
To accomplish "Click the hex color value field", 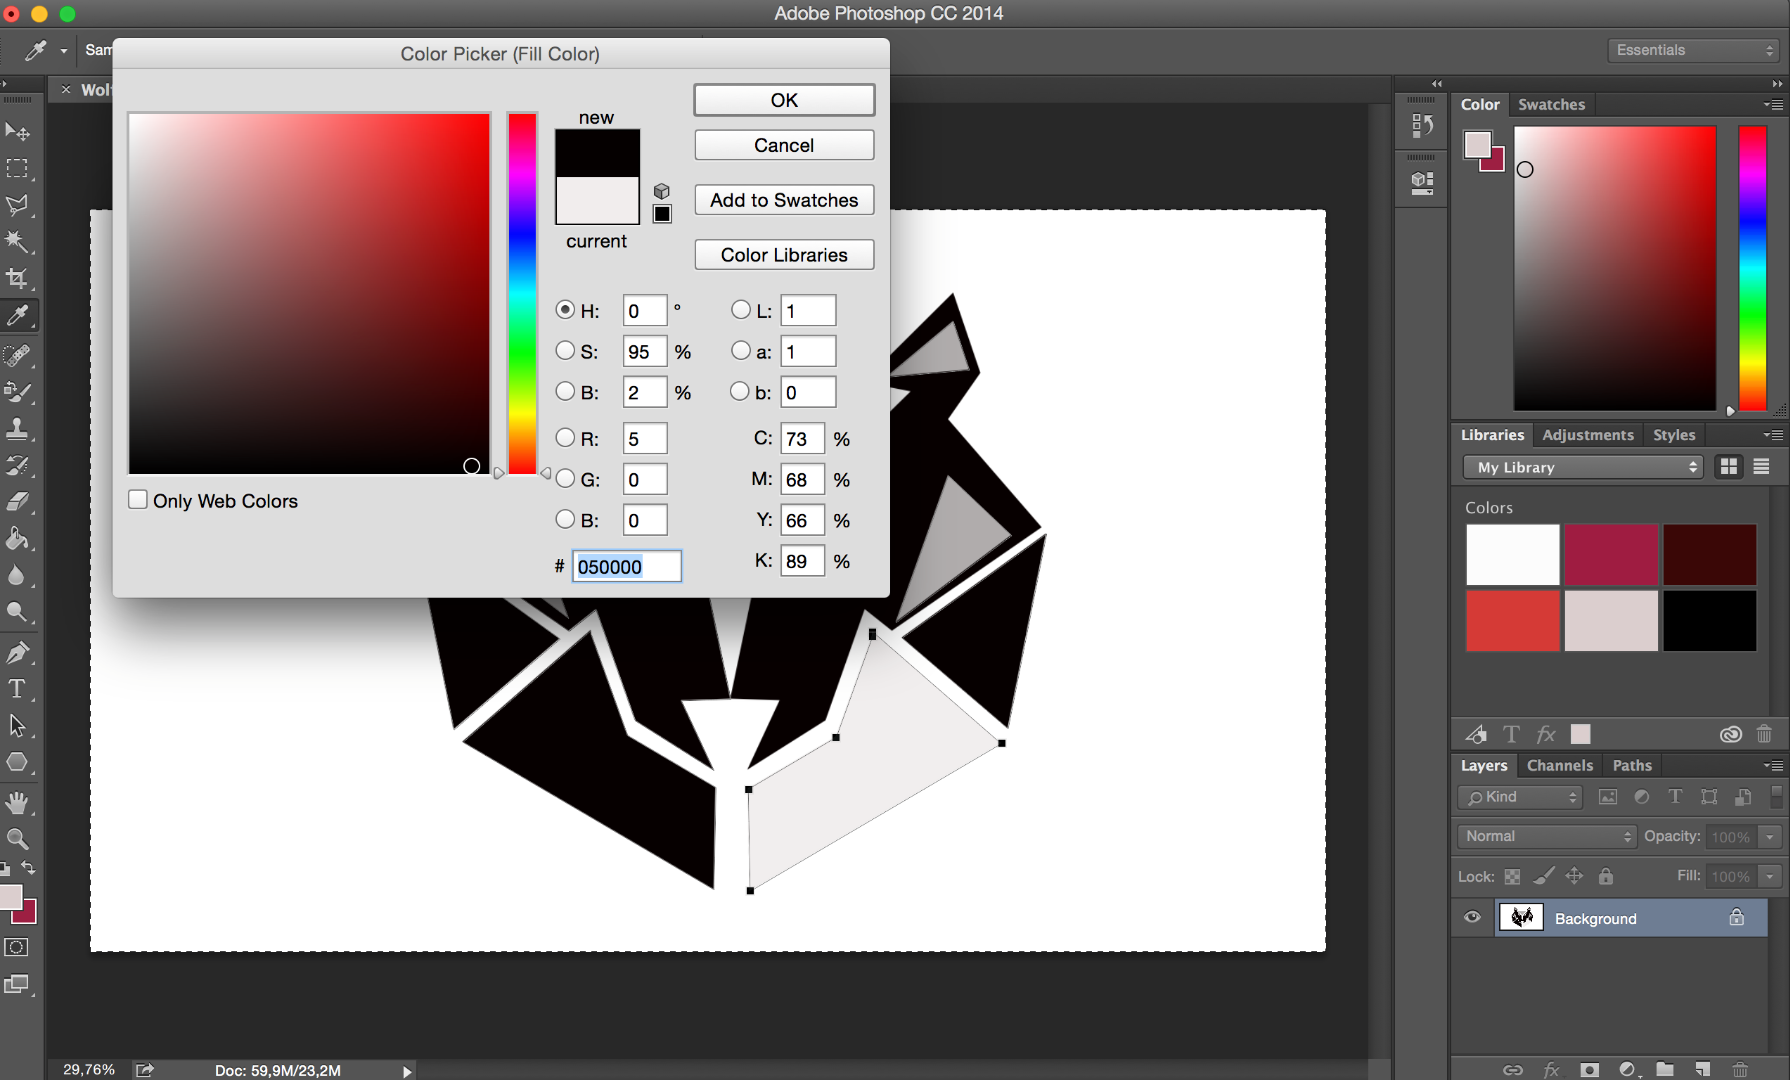I will 627,566.
